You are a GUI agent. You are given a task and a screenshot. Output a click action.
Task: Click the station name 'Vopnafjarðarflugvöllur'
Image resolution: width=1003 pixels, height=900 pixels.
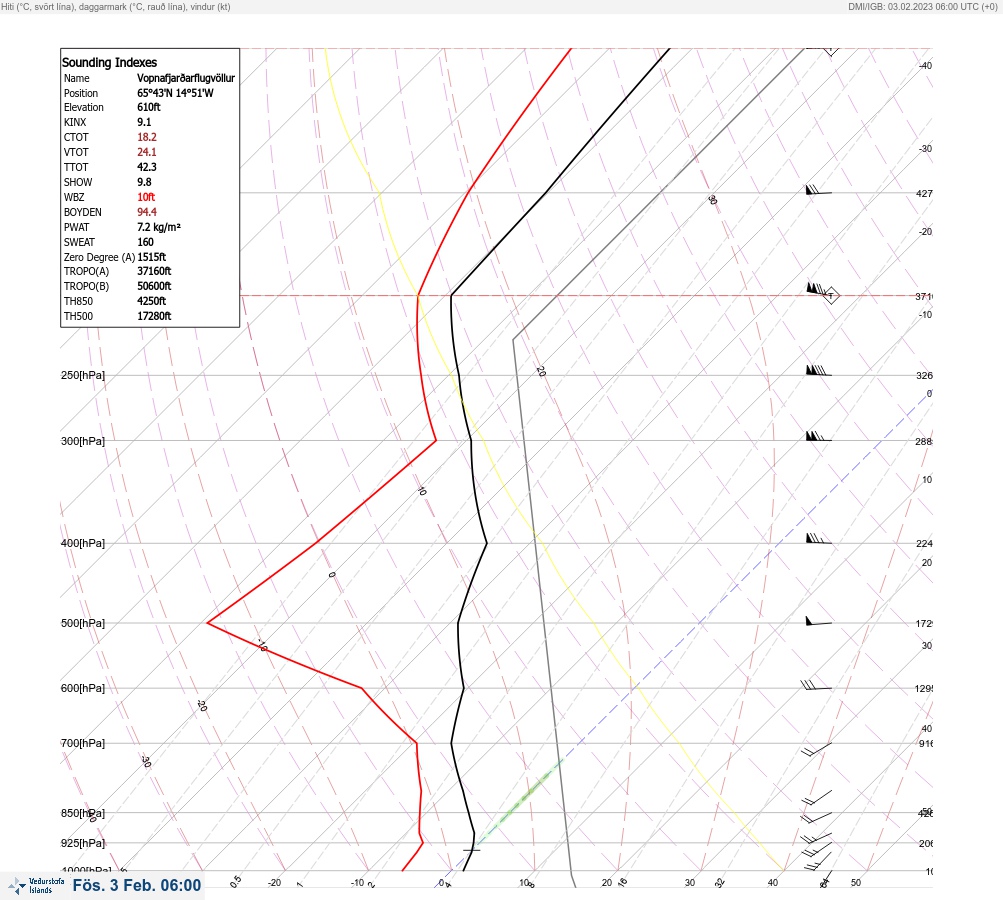point(186,78)
